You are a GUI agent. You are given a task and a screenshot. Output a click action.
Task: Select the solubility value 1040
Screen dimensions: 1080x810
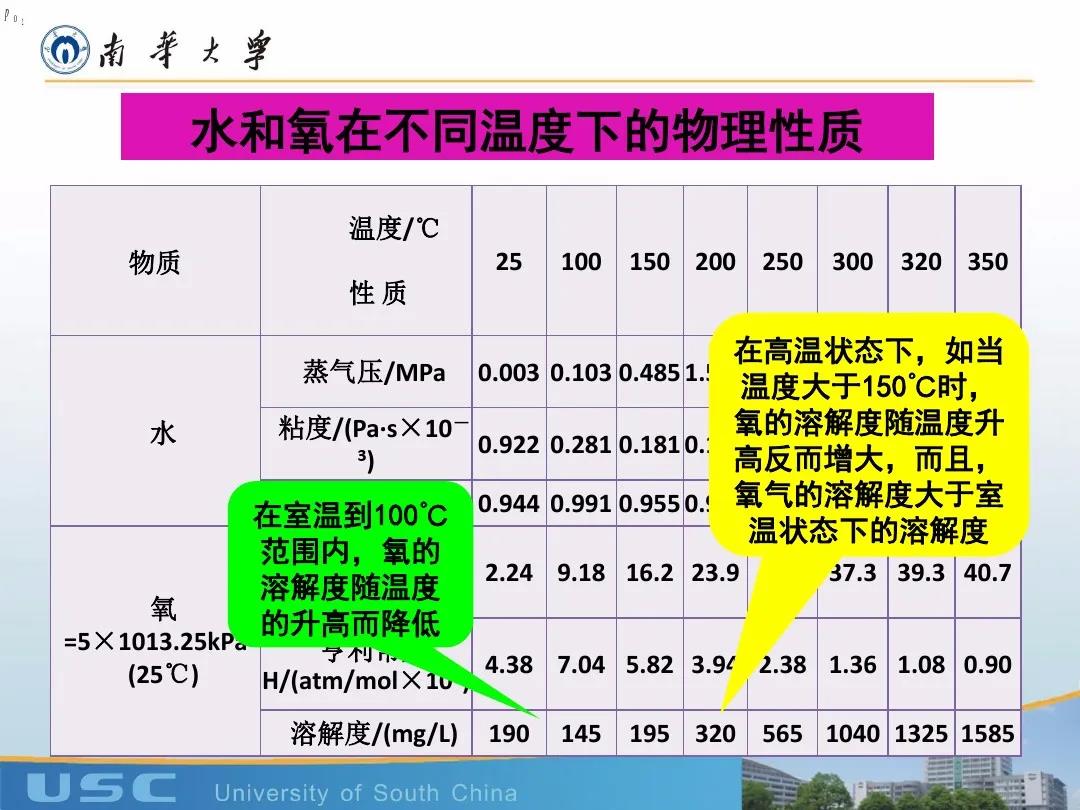point(852,734)
